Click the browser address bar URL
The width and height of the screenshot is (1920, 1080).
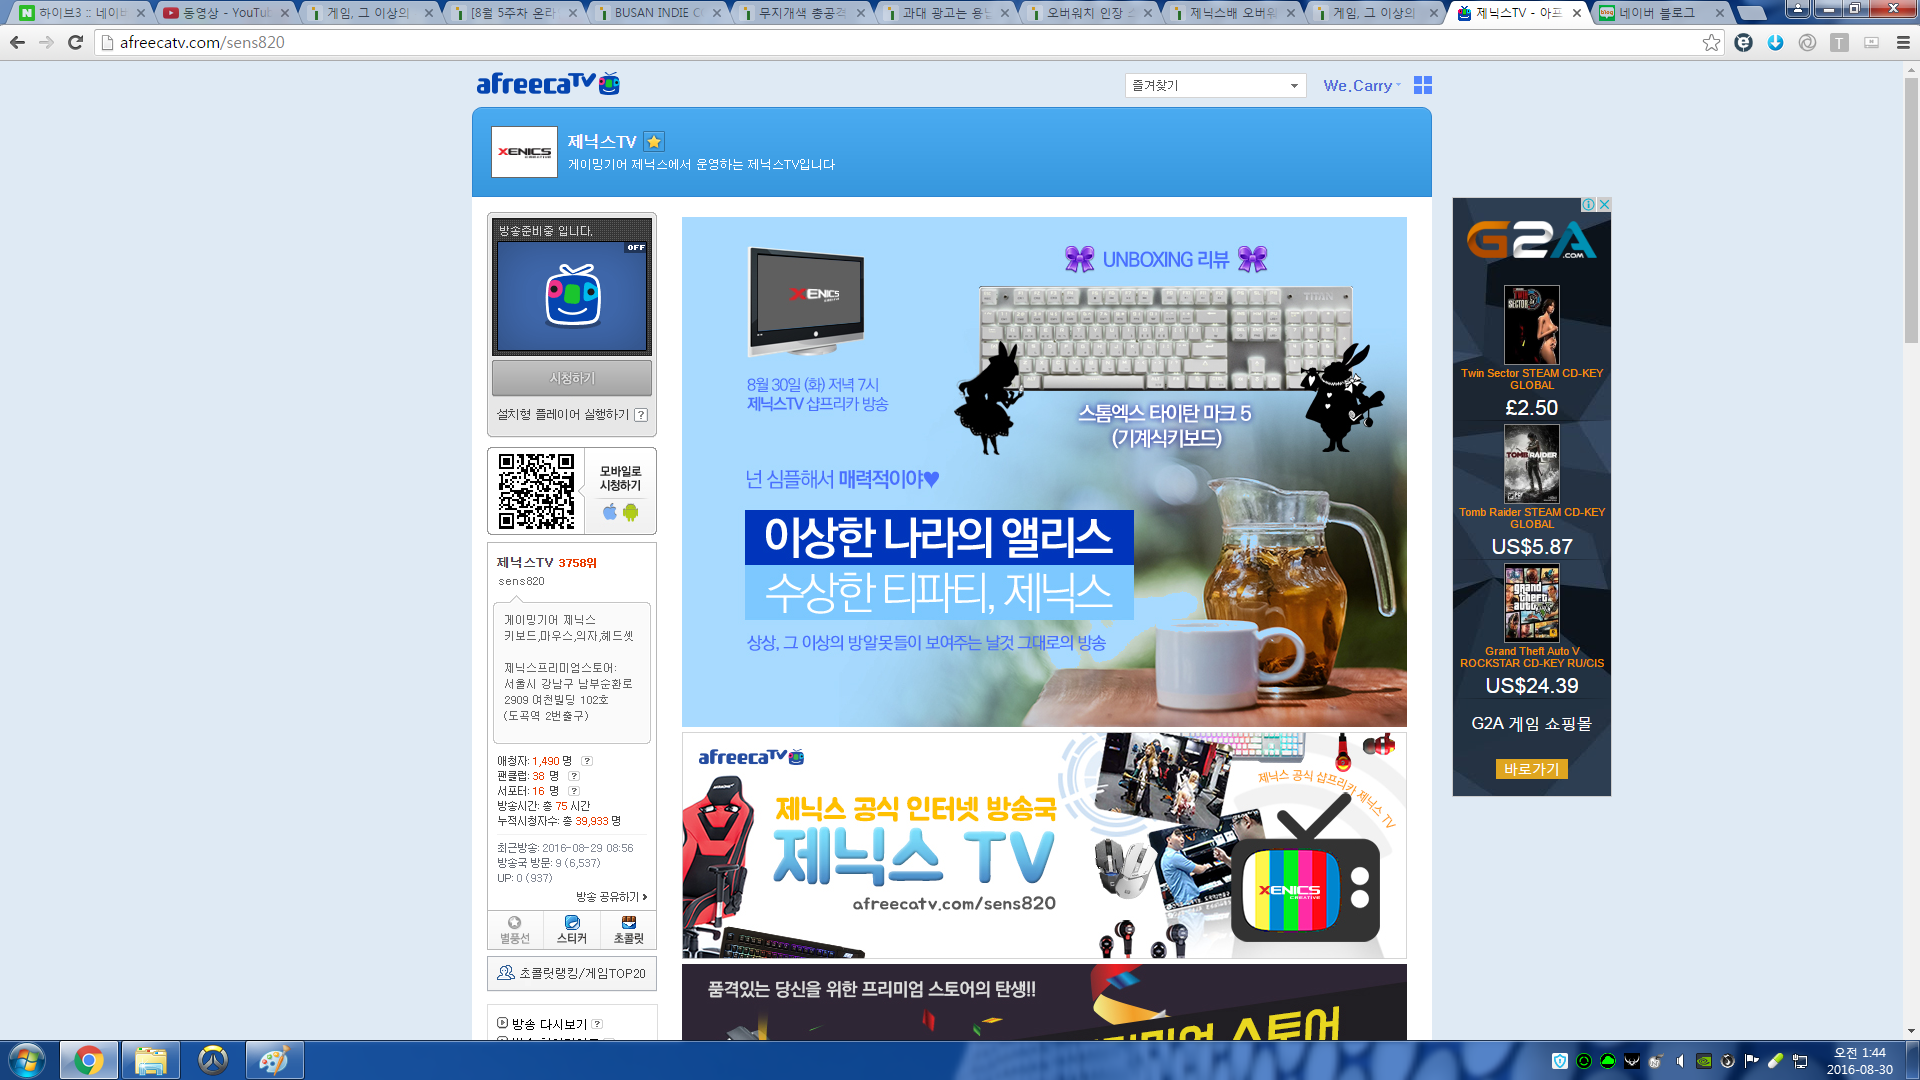click(600, 42)
